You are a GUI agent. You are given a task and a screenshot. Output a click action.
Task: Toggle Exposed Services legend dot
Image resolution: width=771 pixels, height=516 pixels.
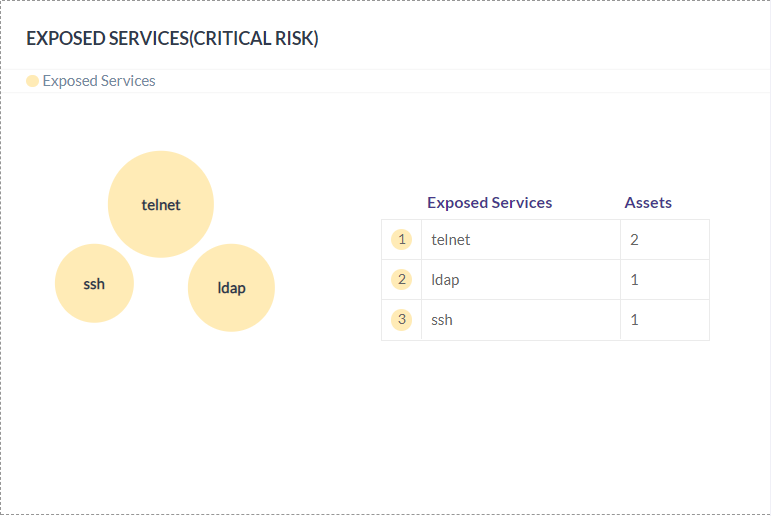coord(32,81)
